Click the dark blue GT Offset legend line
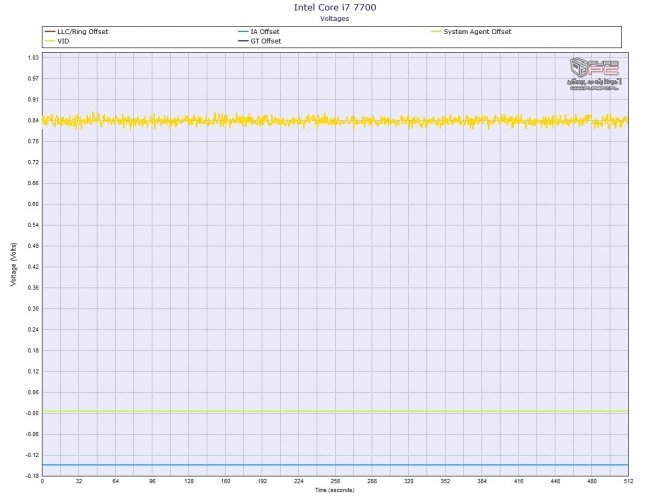The width and height of the screenshot is (670, 502). tap(244, 41)
